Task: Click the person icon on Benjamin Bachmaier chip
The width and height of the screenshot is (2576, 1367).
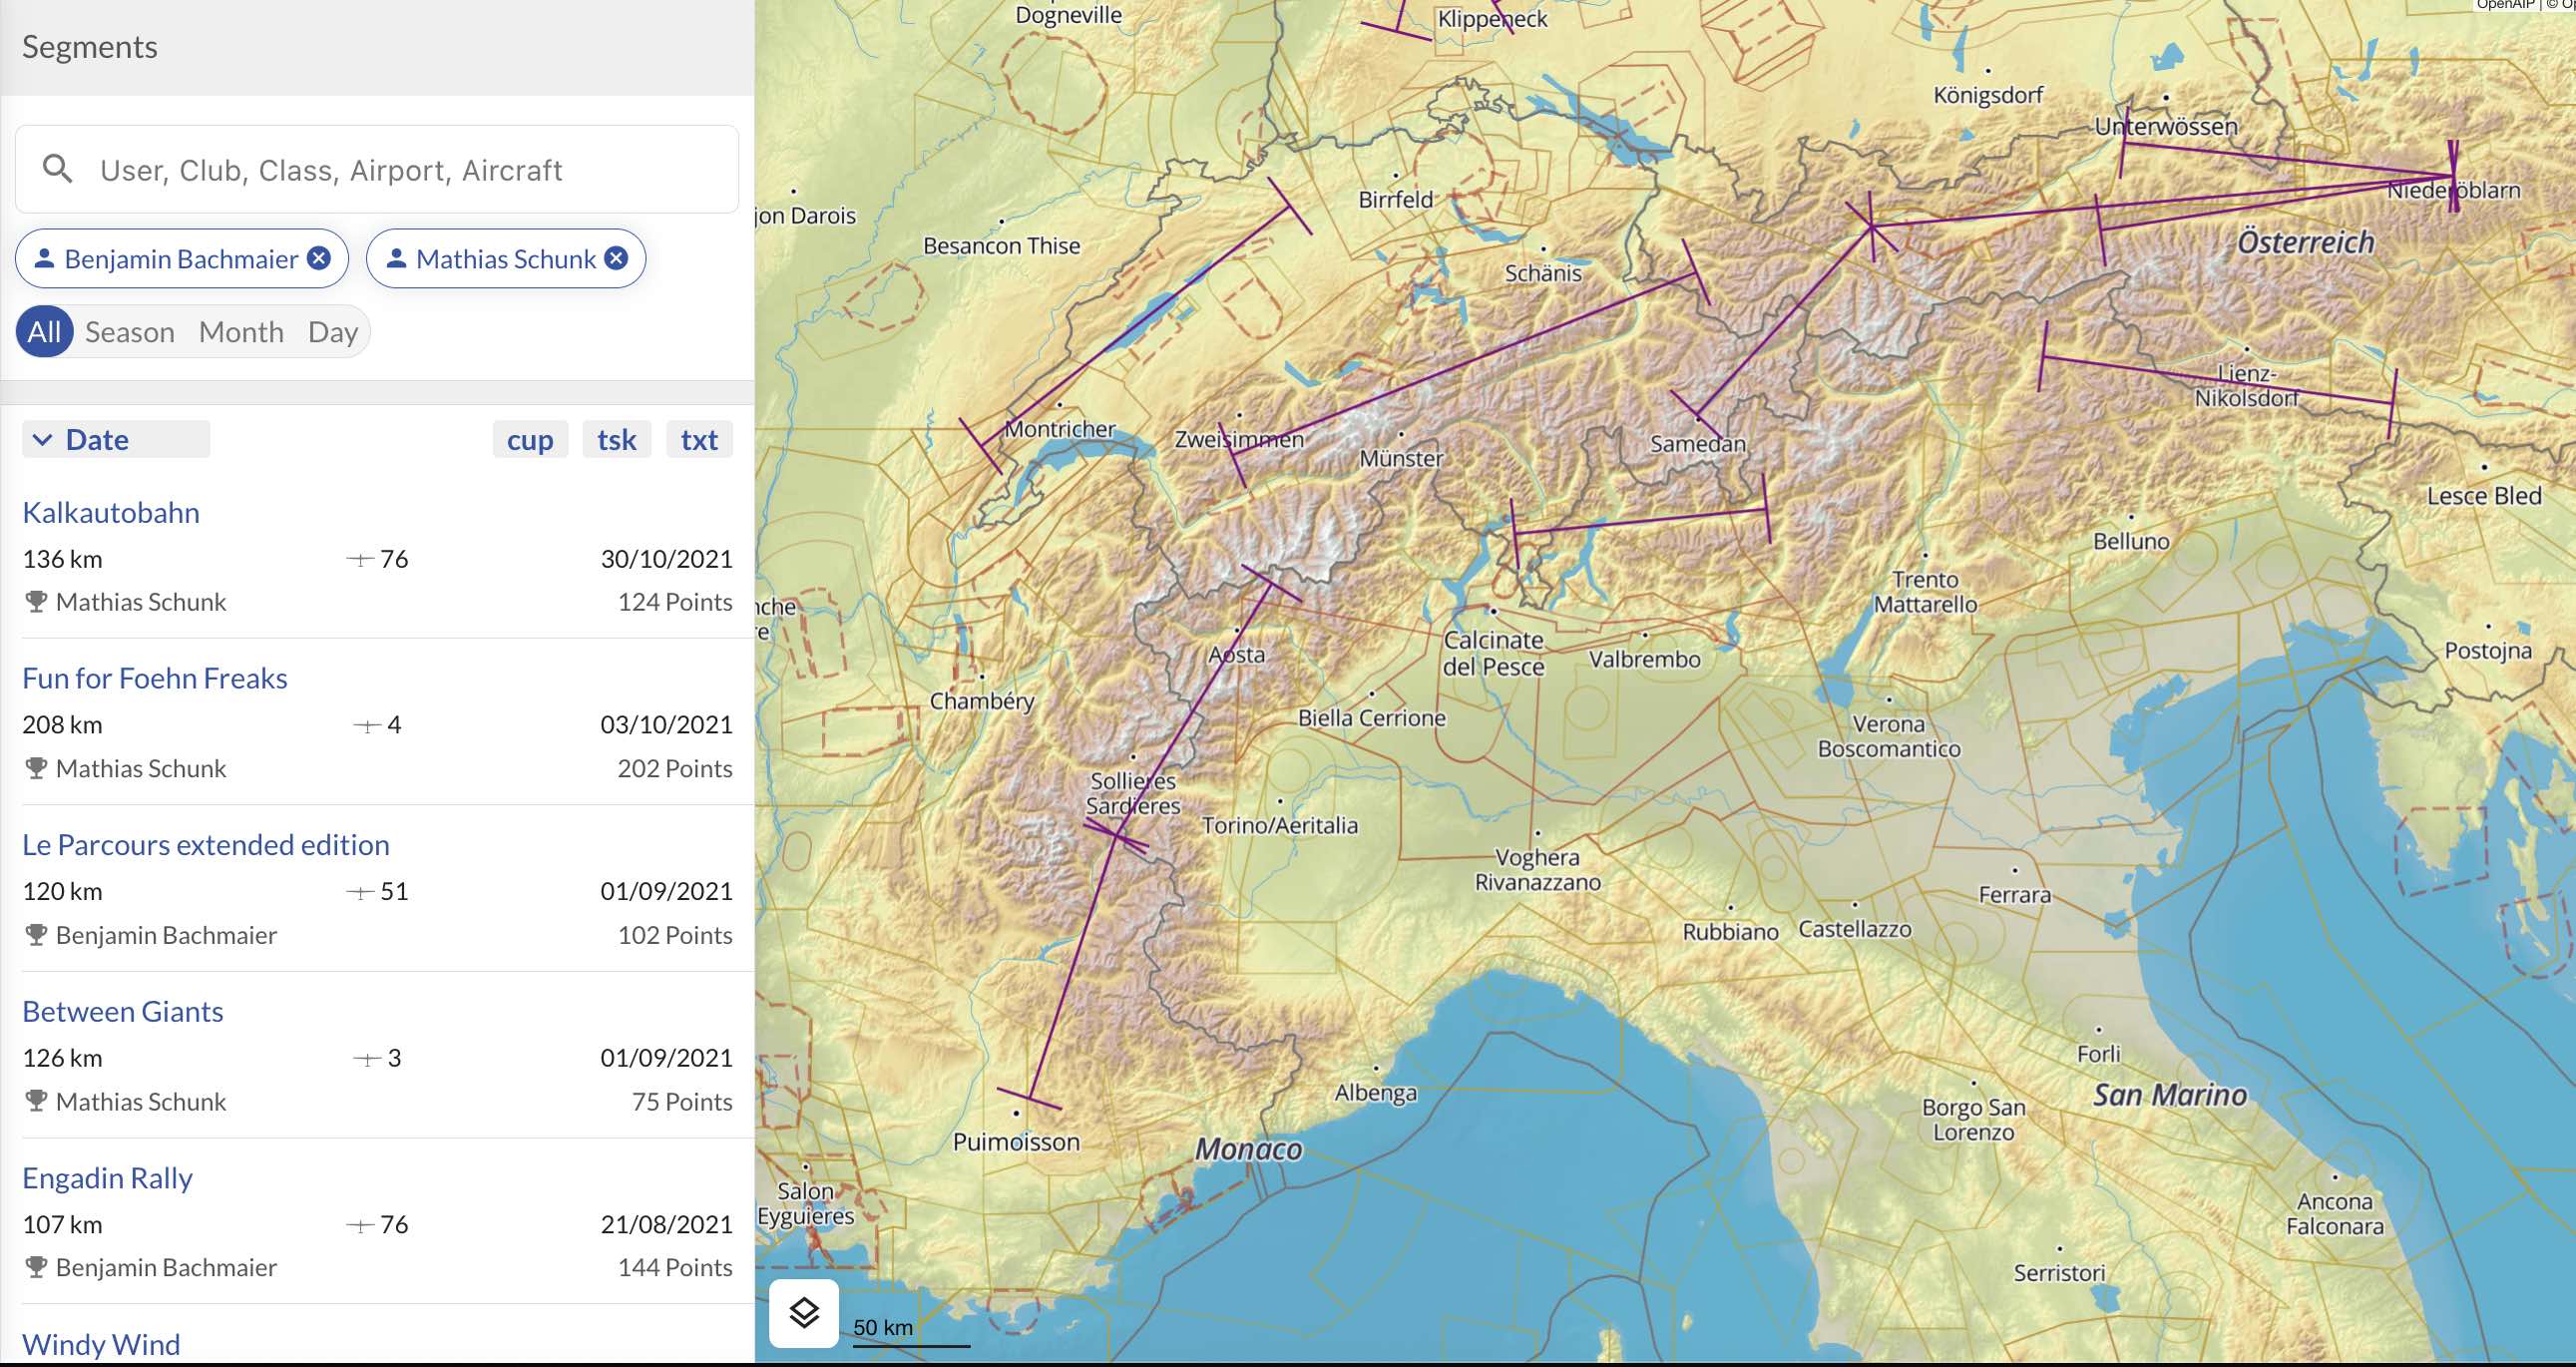Action: coord(44,259)
